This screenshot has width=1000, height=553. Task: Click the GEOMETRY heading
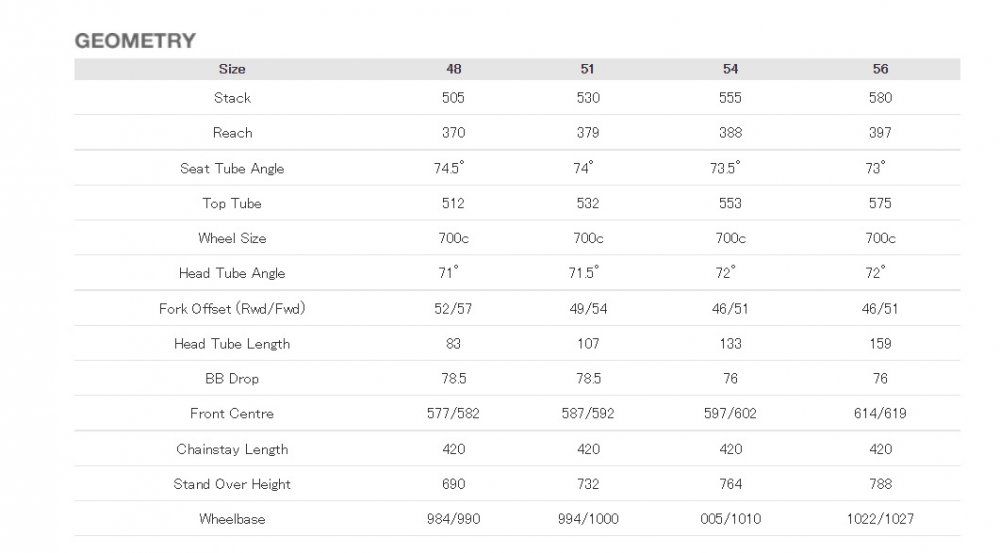tap(135, 41)
